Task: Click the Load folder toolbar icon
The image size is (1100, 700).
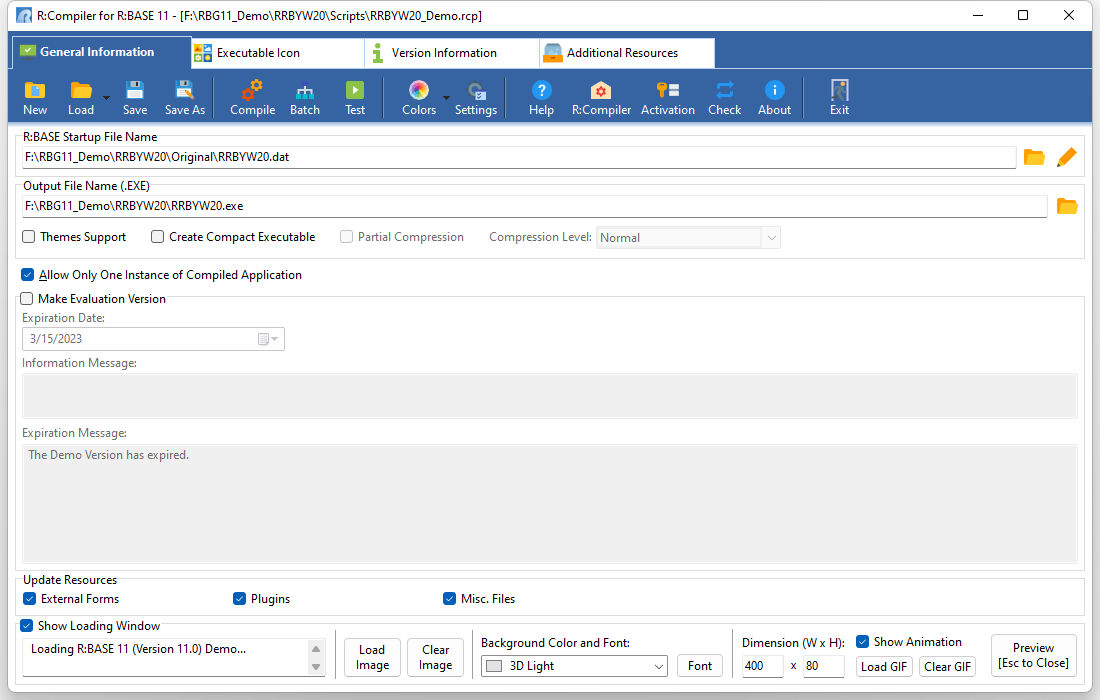Action: [x=81, y=90]
